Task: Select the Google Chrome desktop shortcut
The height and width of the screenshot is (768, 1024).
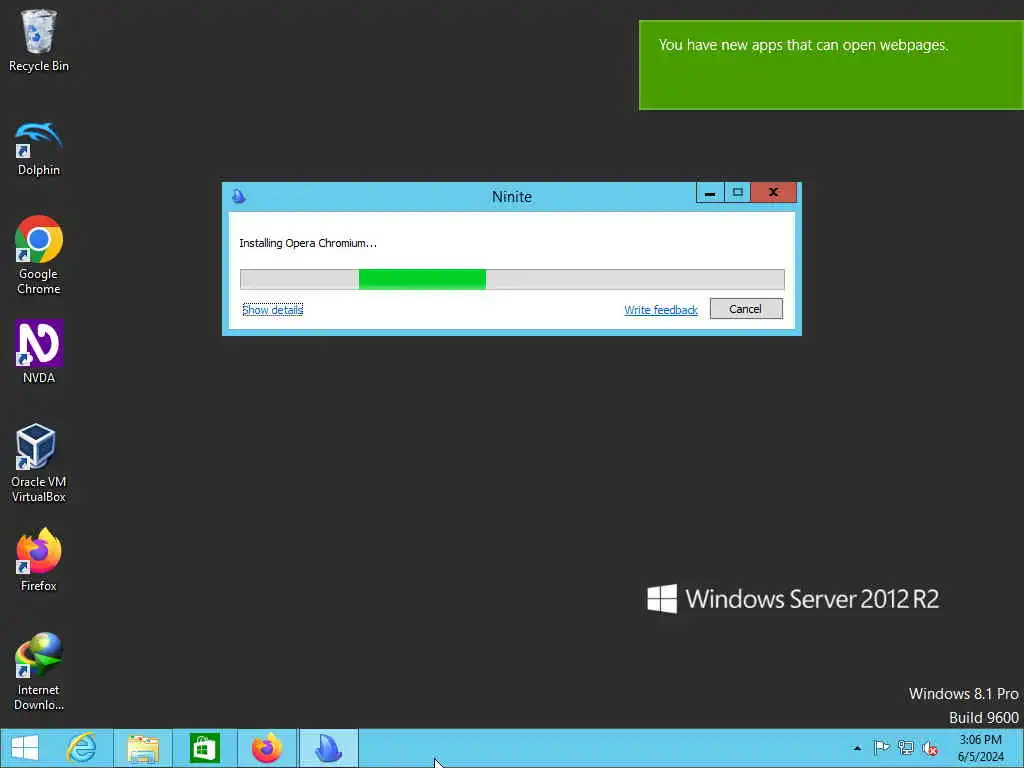Action: (x=39, y=255)
